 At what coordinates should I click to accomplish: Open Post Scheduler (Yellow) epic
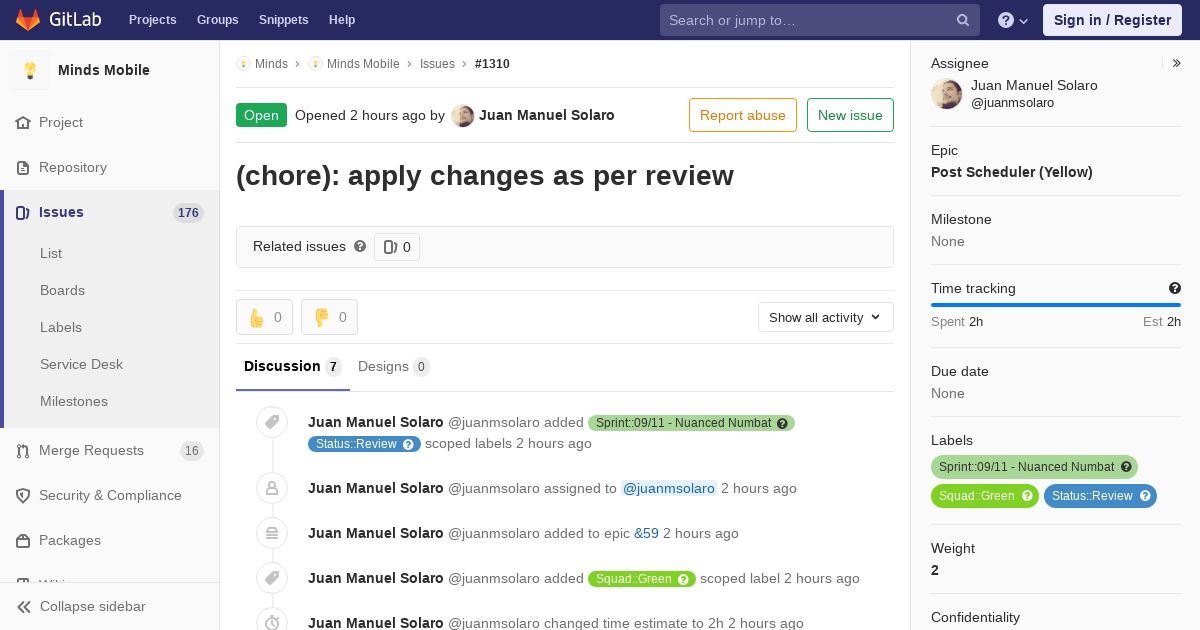[x=1012, y=172]
